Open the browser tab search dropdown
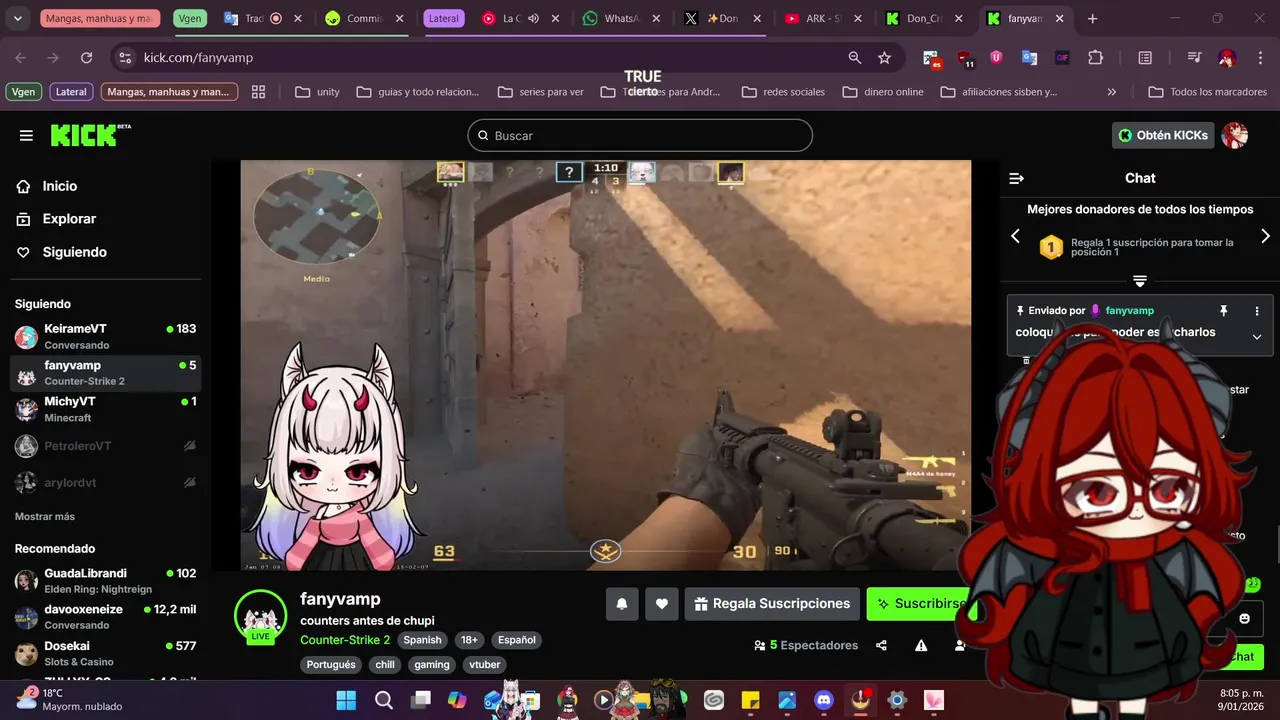Screen dimensions: 1280x720 click(x=17, y=18)
